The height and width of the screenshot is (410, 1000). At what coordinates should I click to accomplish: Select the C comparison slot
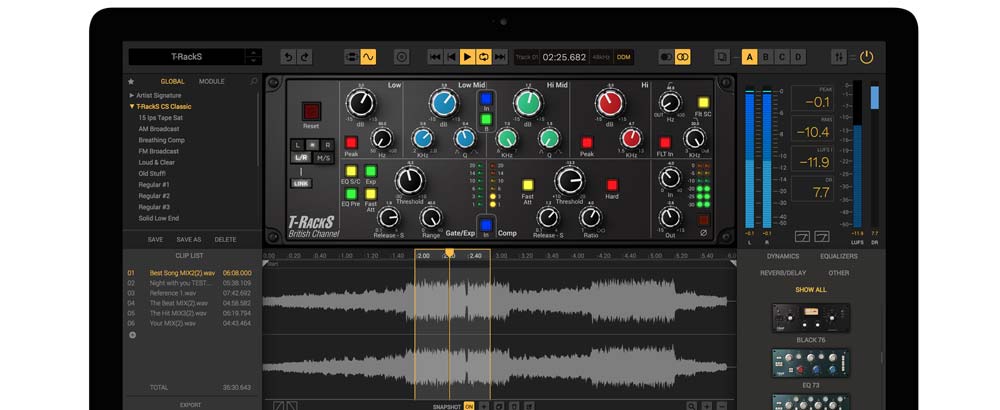[x=782, y=57]
